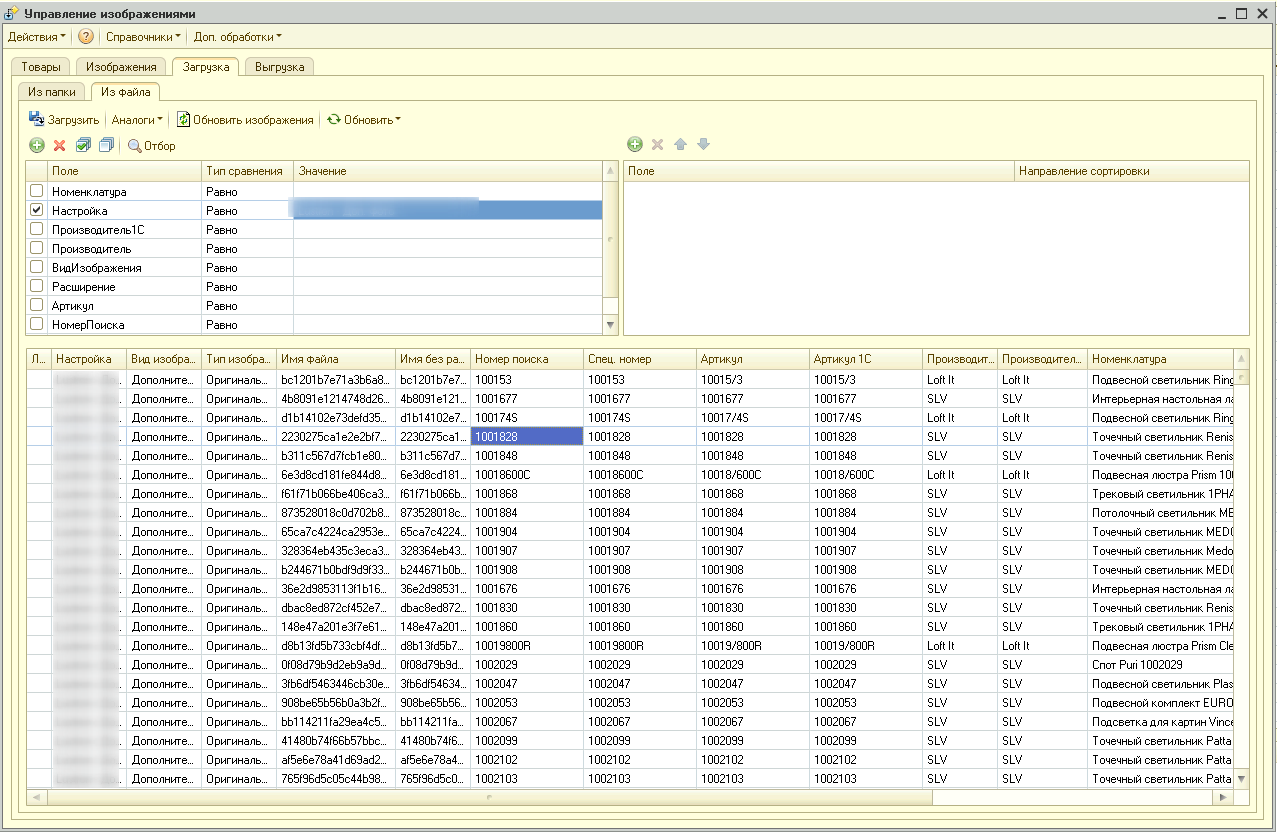Viewport: 1277px width, 834px height.
Task: Click the Отбор filter button
Action: 151,146
